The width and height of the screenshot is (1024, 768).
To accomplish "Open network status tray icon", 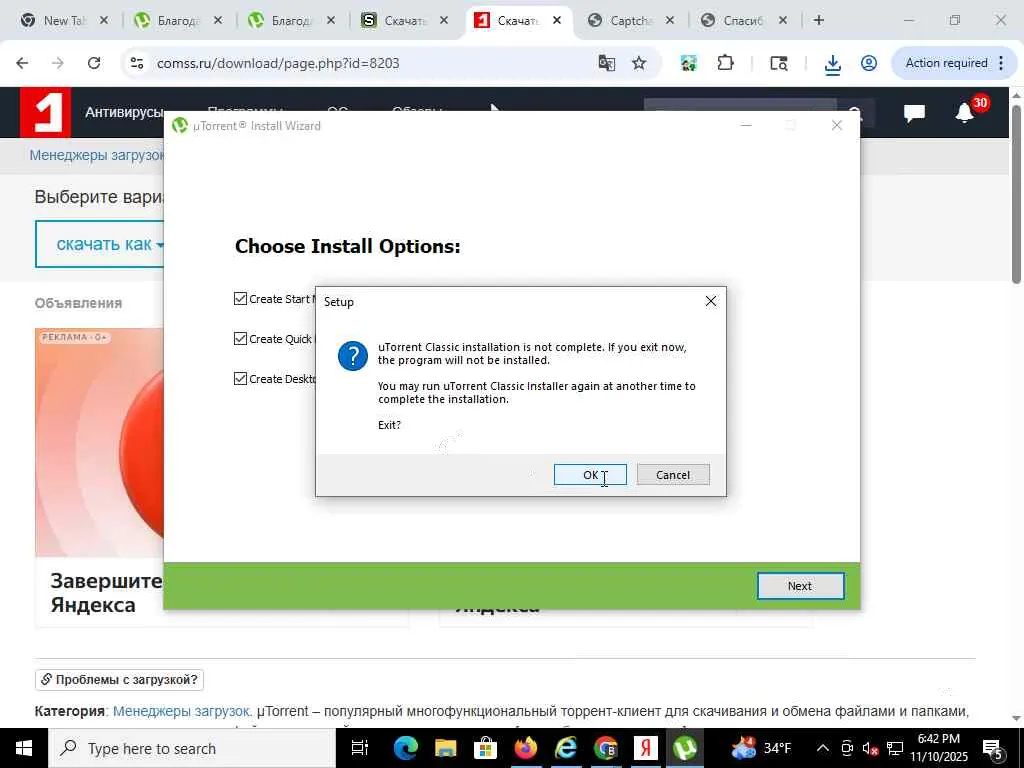I will [x=895, y=748].
